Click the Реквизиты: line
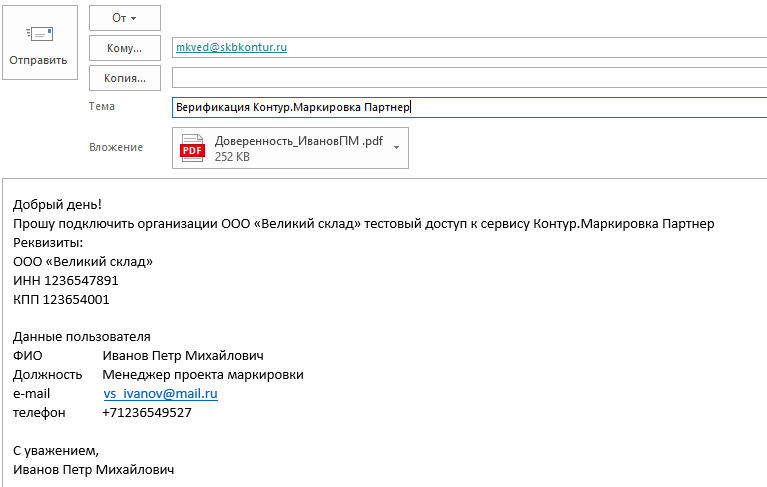 pos(48,243)
